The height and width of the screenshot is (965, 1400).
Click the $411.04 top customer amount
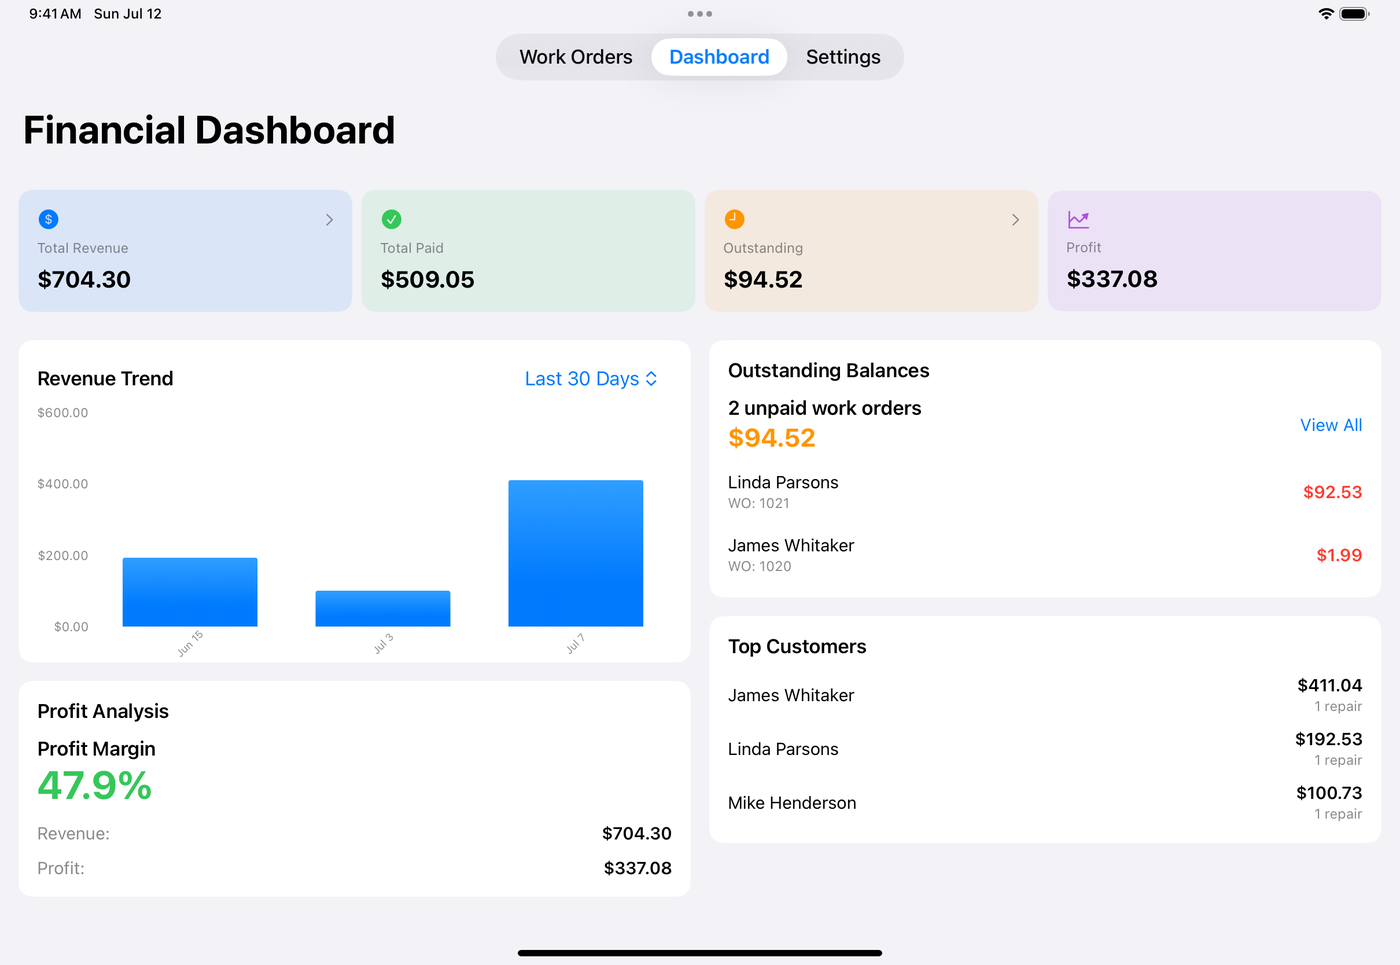[x=1329, y=685]
